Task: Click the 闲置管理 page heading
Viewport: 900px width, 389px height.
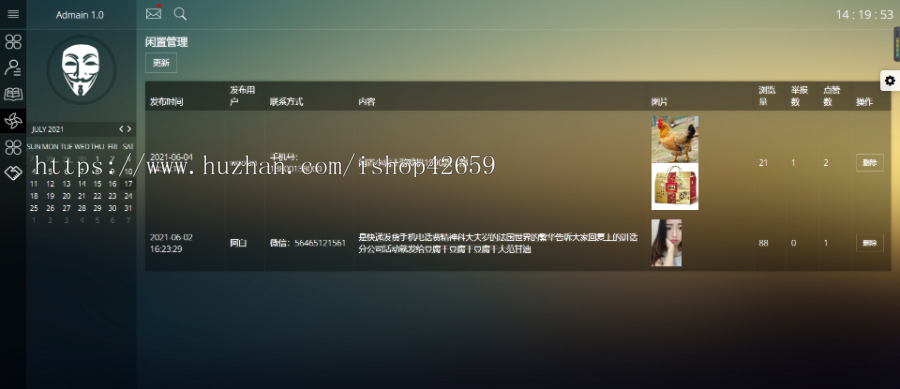Action: point(166,42)
